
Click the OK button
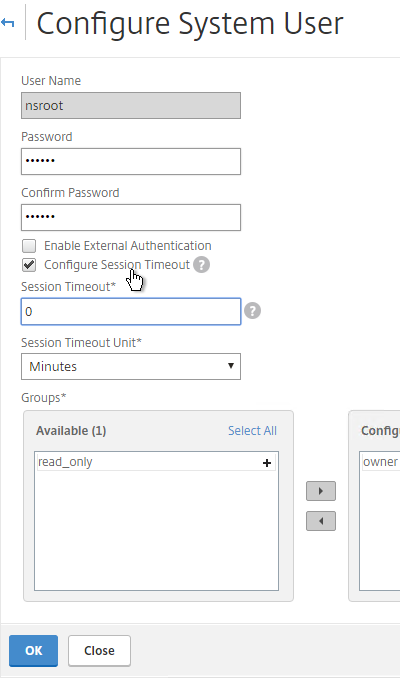point(33,651)
